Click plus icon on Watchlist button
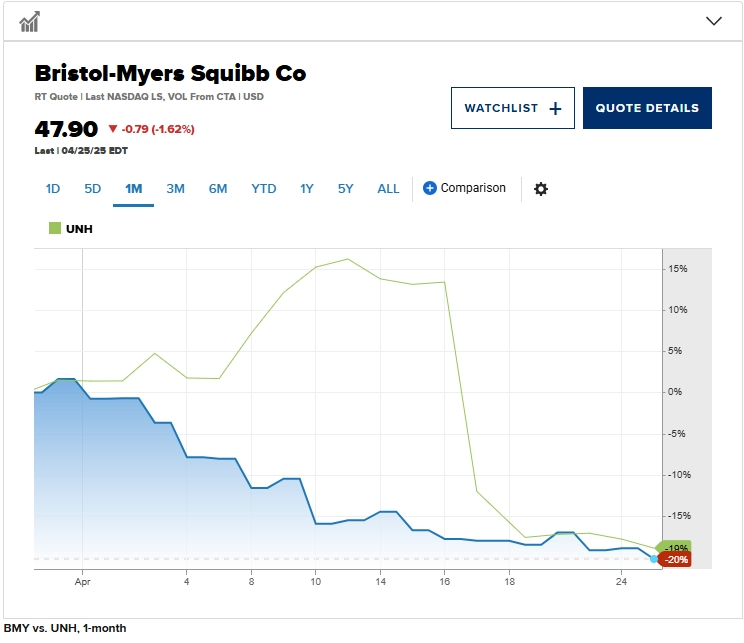 coord(556,108)
